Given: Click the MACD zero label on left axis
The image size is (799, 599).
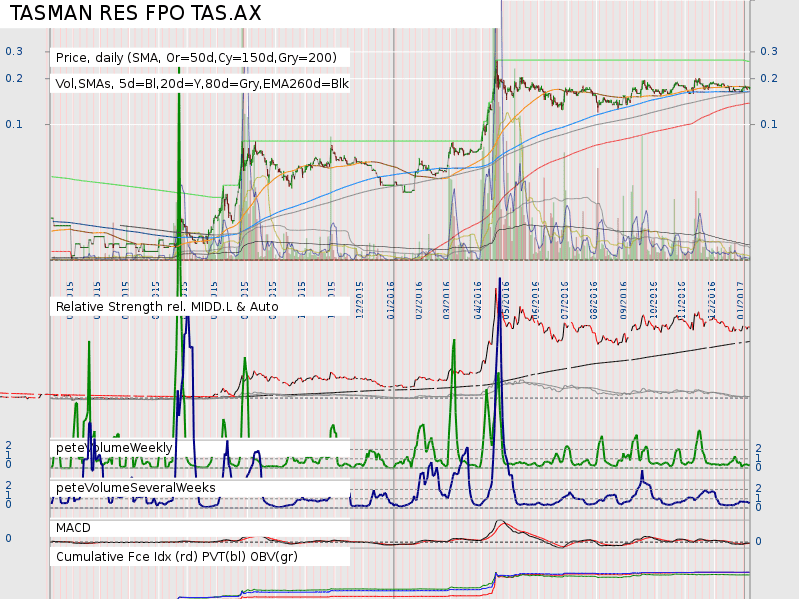Looking at the screenshot, I should (8, 538).
